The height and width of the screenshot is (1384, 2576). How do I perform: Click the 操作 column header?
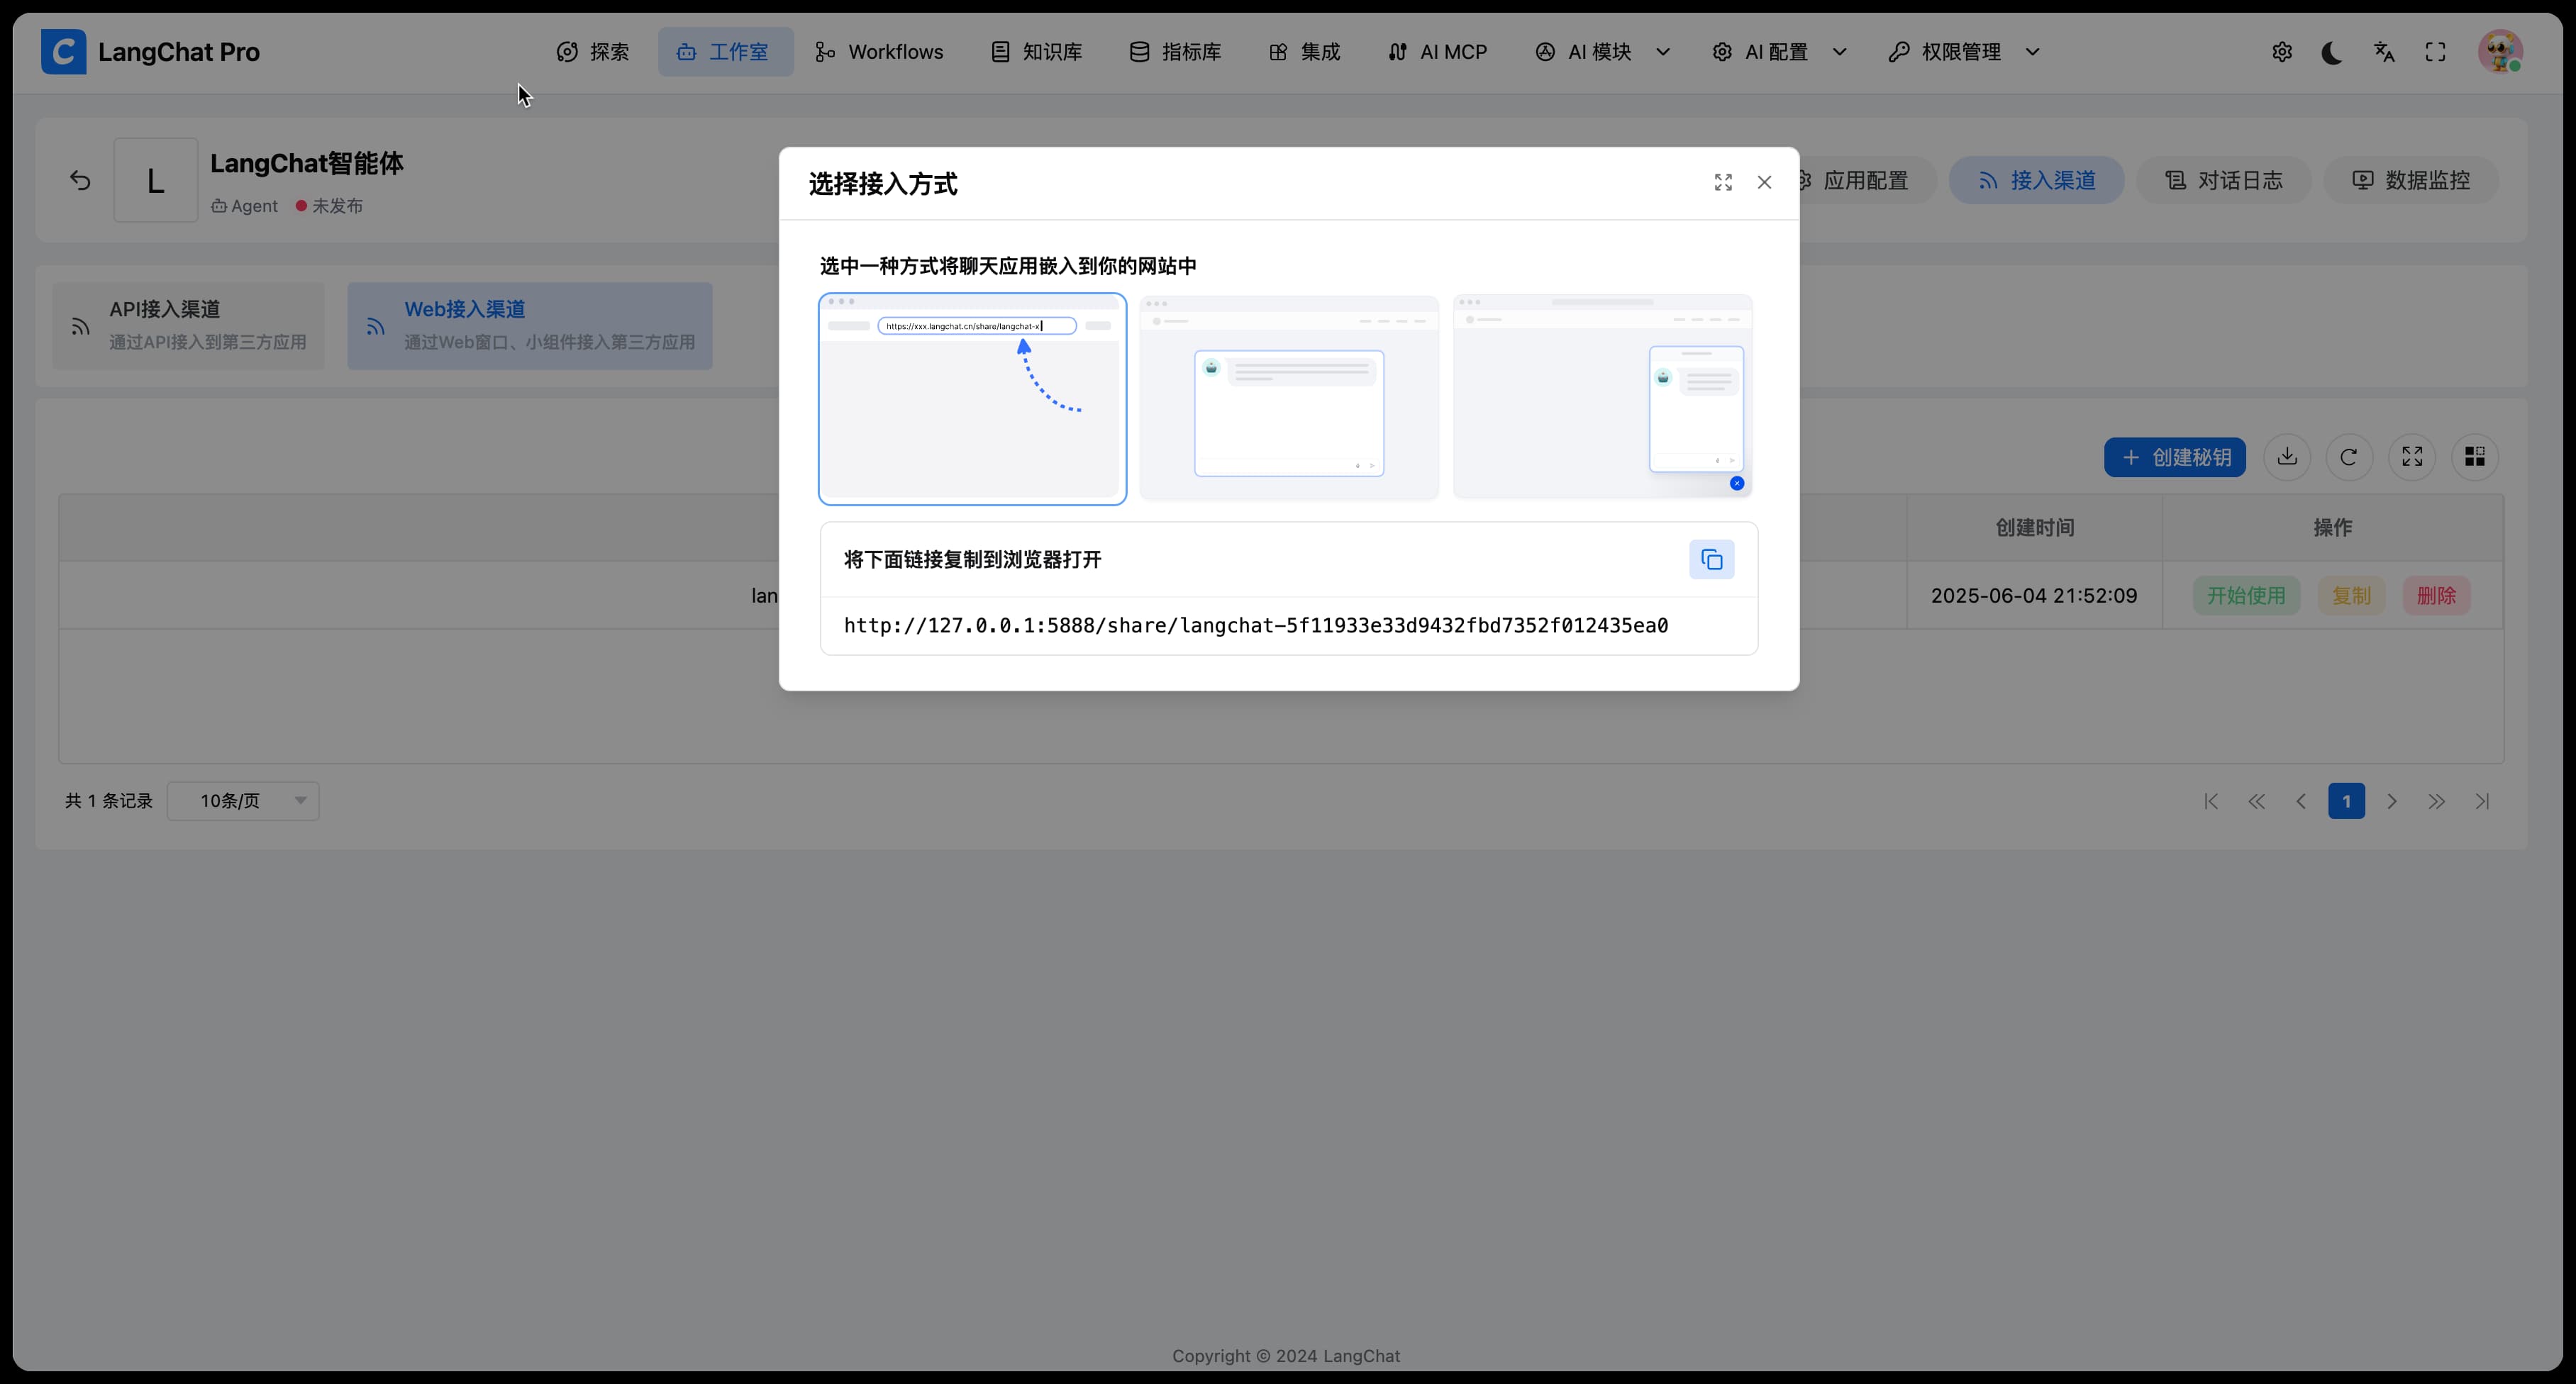[2332, 528]
